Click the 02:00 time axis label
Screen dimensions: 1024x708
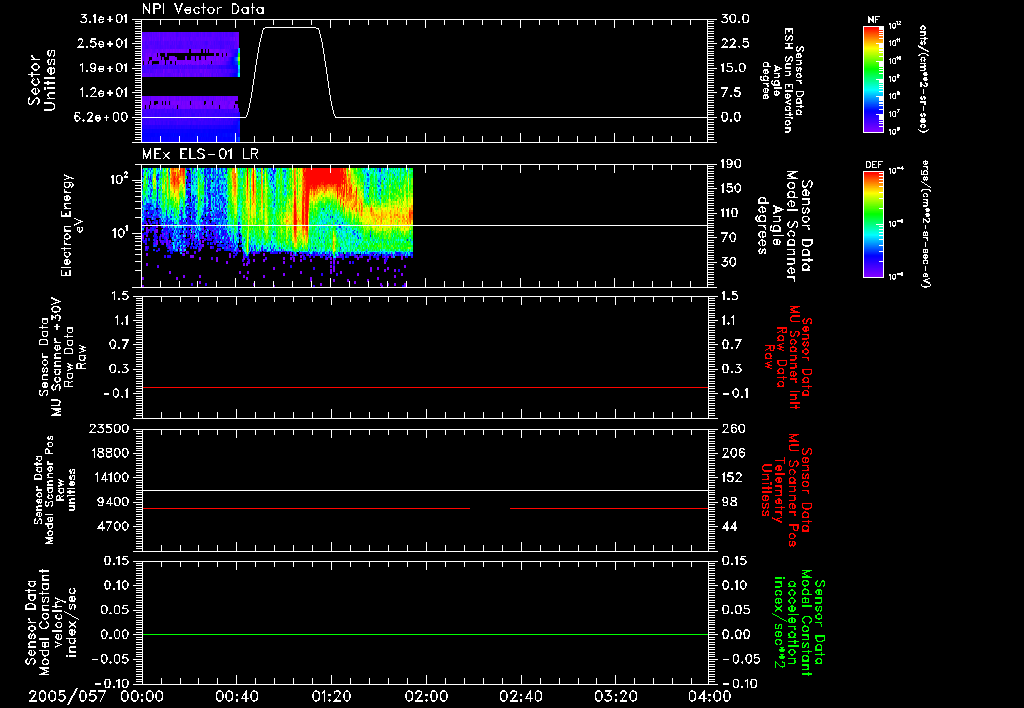pos(426,696)
